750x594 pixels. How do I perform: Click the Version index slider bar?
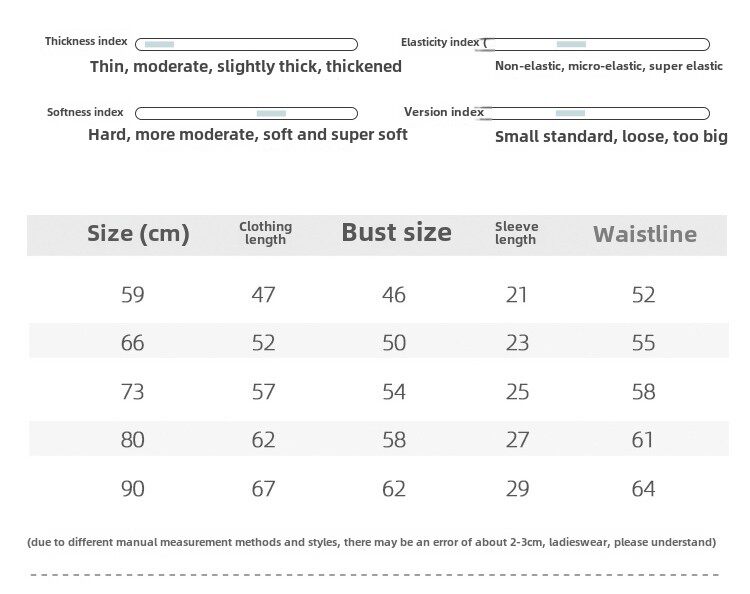pyautogui.click(x=597, y=113)
